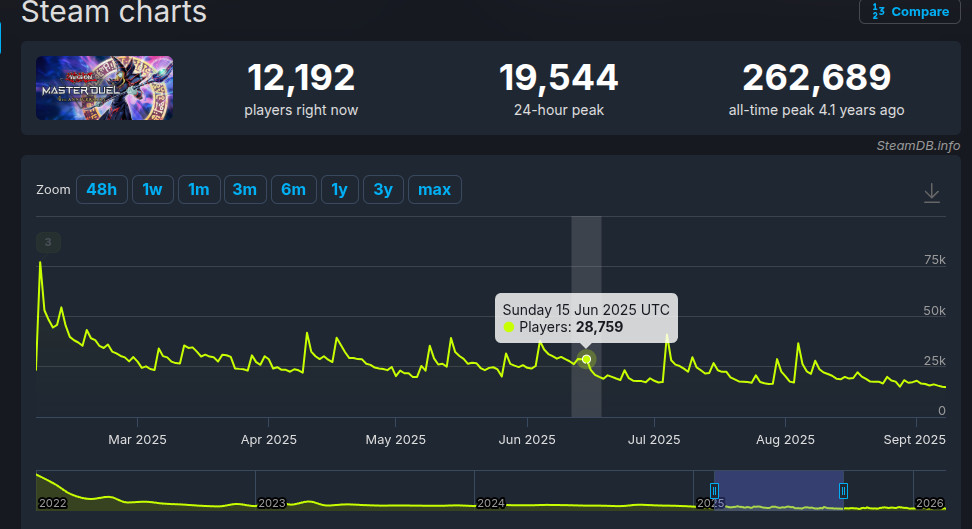Click the 25k y-axis label
This screenshot has width=972, height=529.
[x=935, y=361]
